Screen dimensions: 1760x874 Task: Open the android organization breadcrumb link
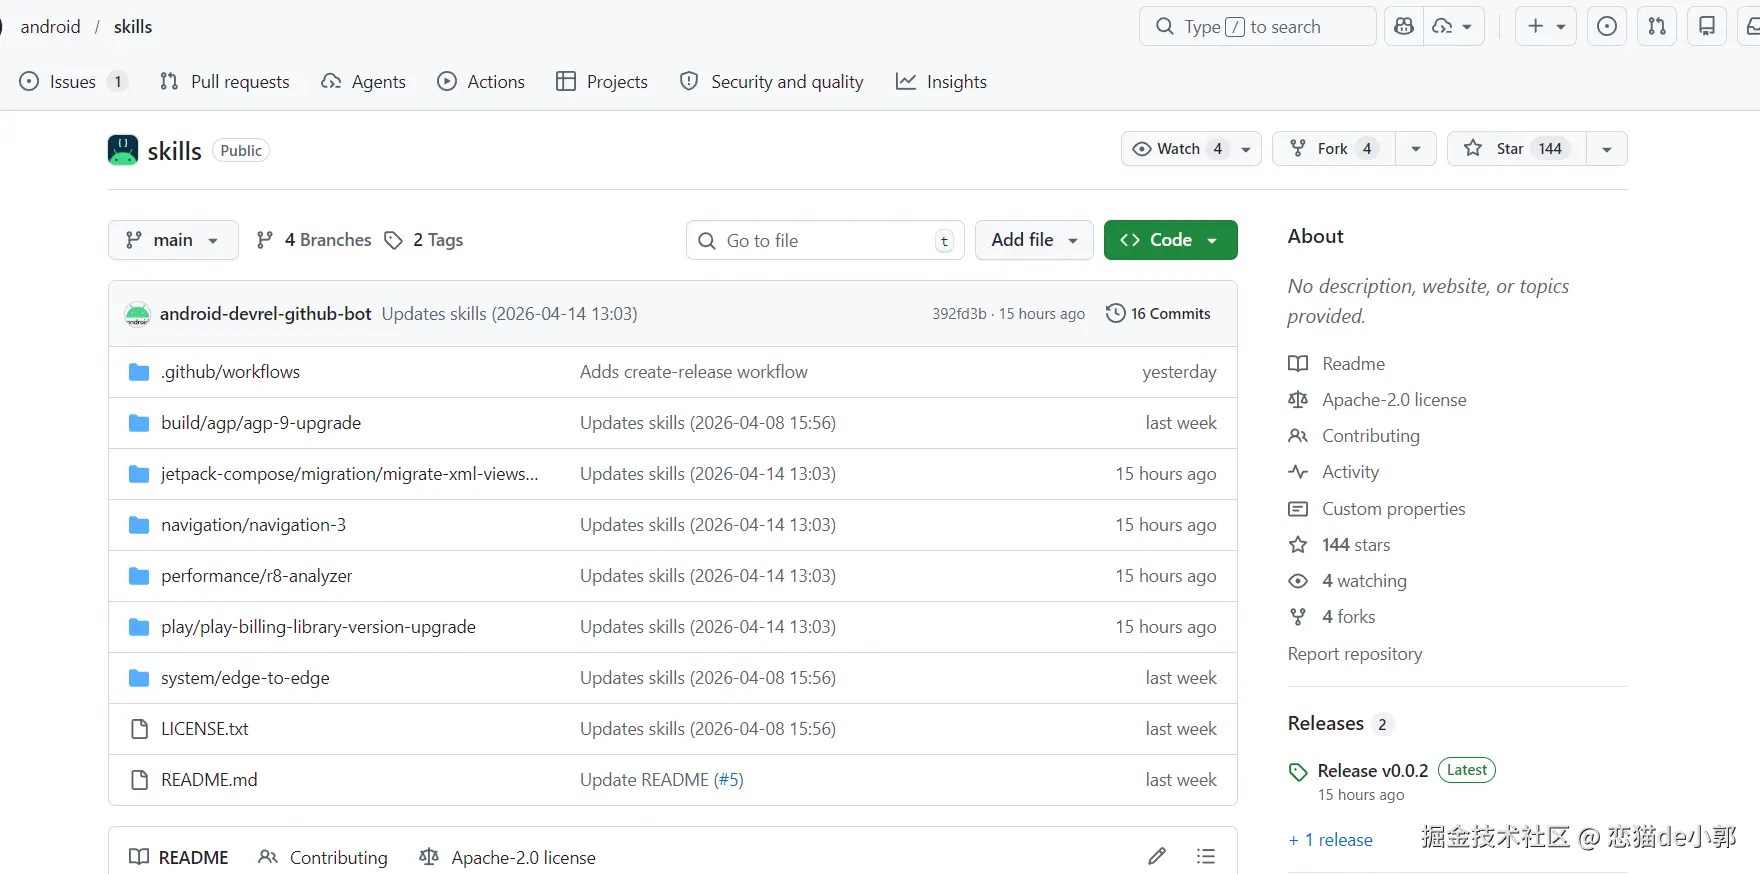(50, 27)
